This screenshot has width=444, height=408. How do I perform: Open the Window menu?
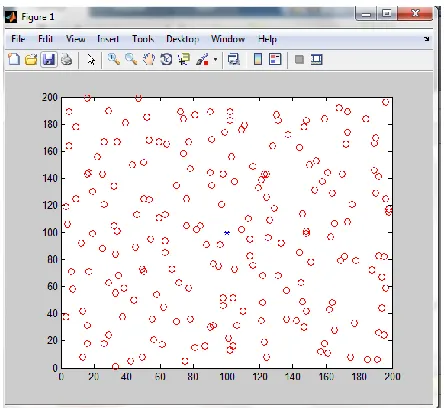pyautogui.click(x=228, y=39)
